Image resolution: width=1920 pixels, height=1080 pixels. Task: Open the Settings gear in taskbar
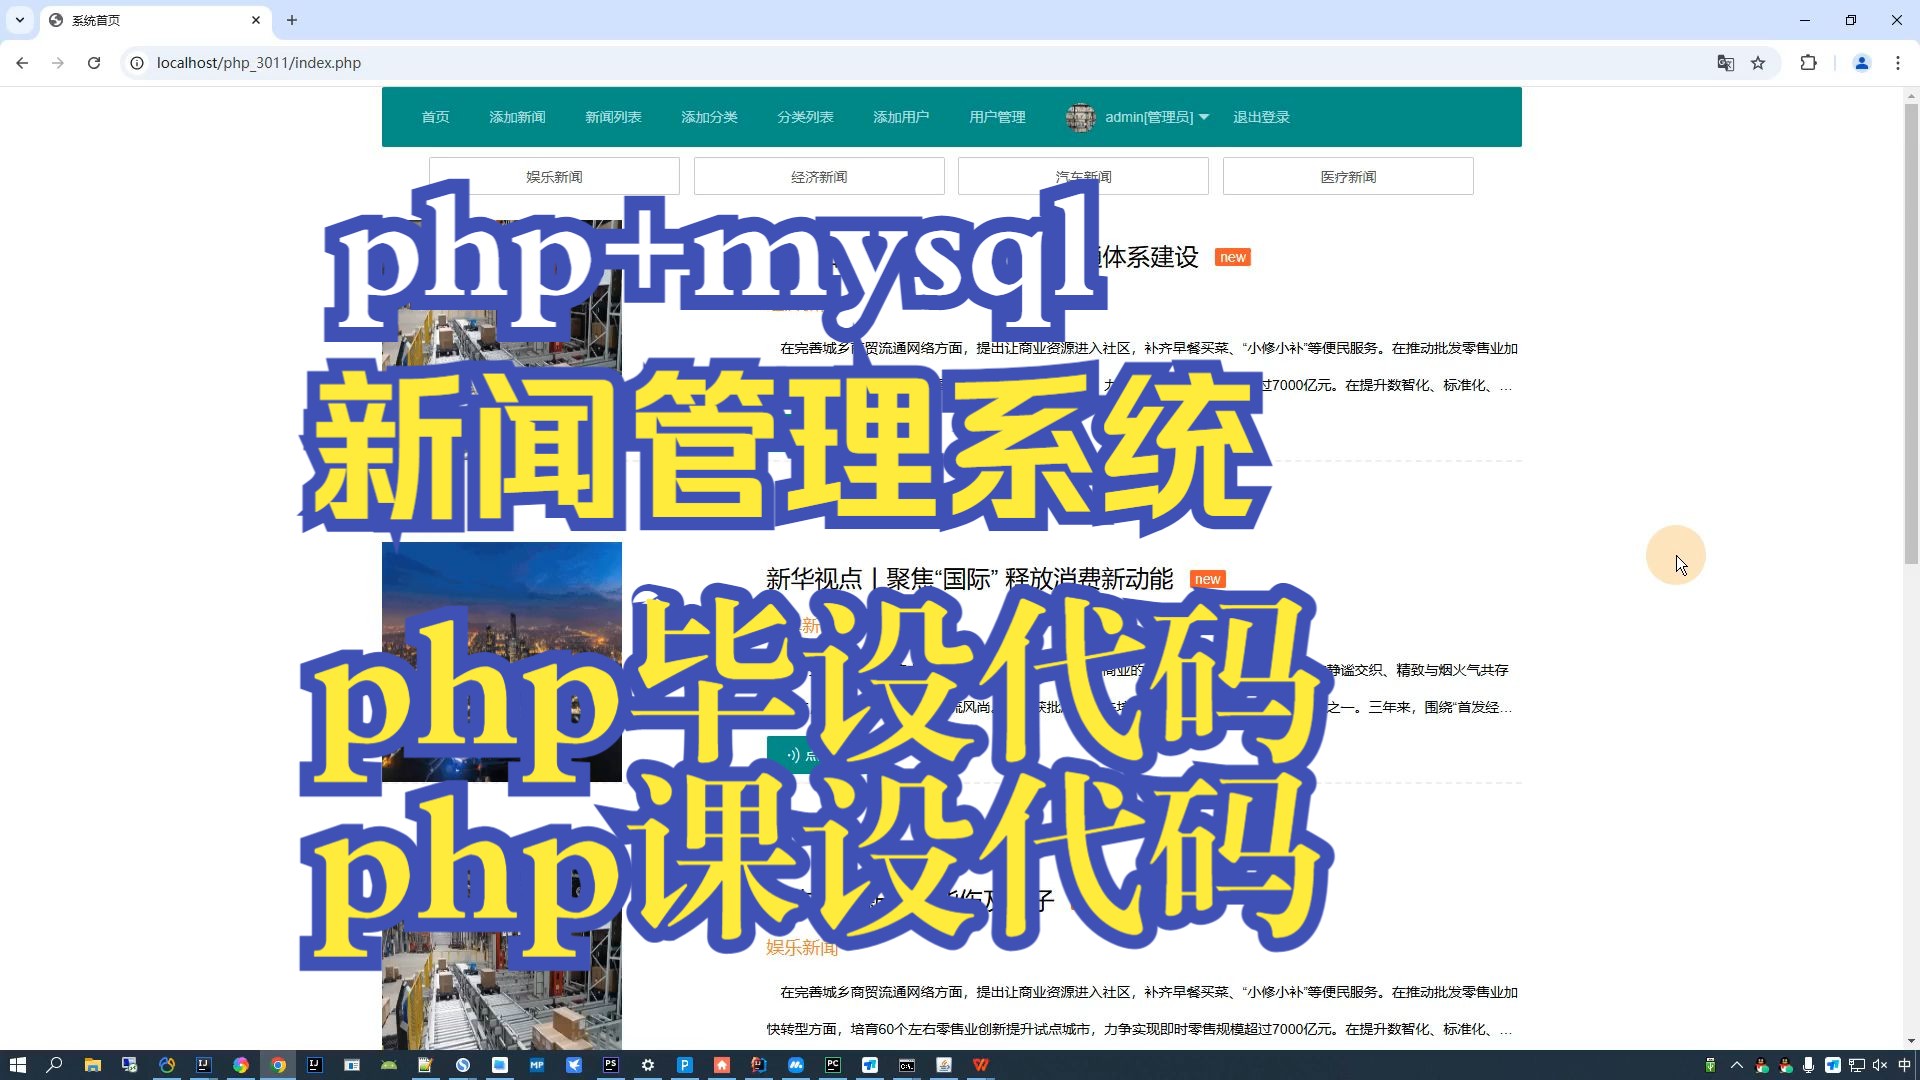[x=648, y=1065]
